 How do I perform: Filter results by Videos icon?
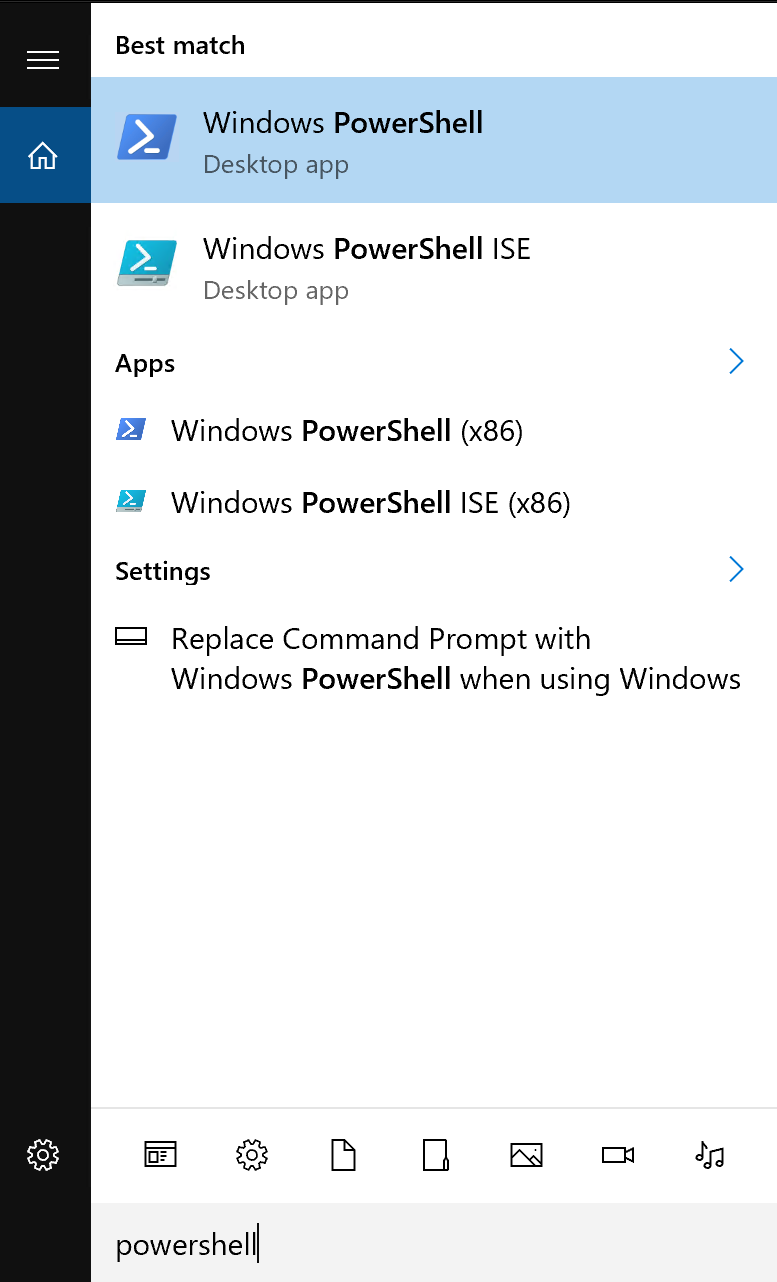pyautogui.click(x=618, y=1155)
